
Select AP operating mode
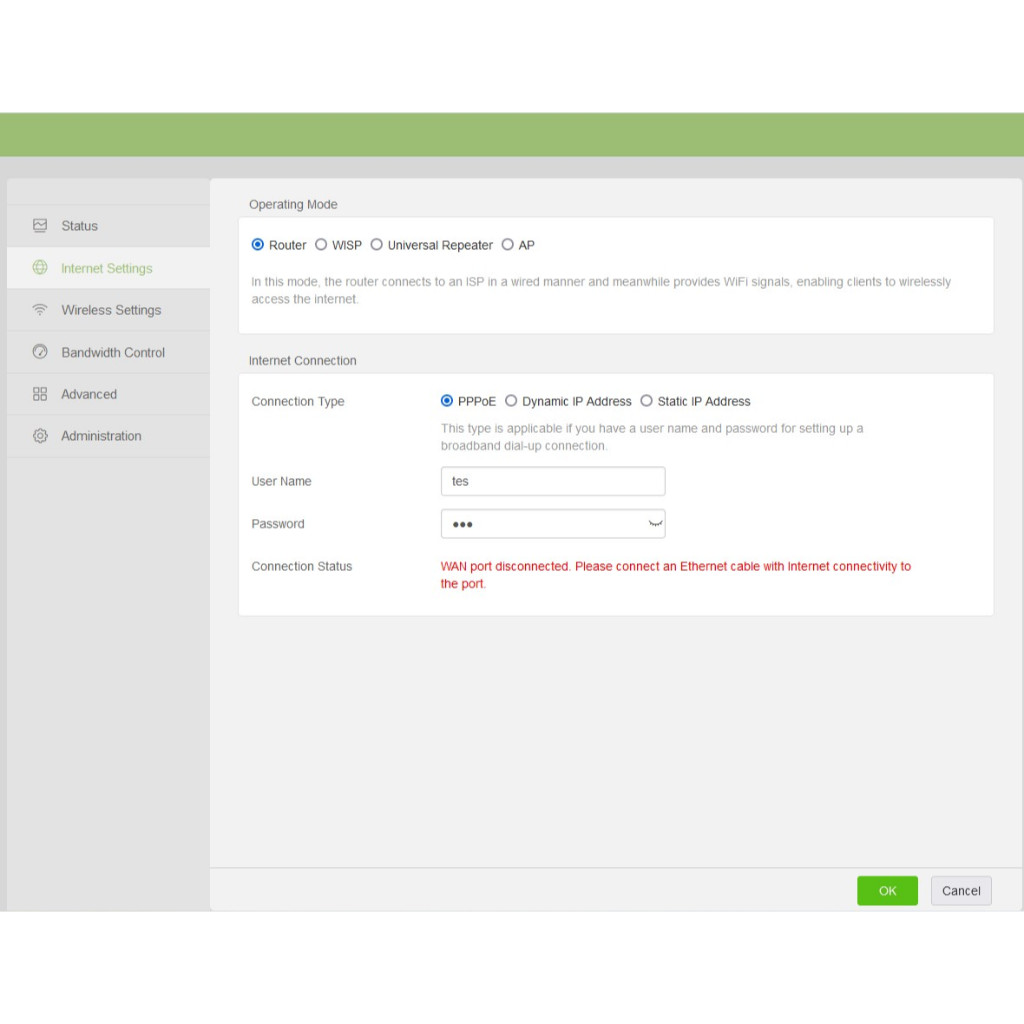pos(508,245)
